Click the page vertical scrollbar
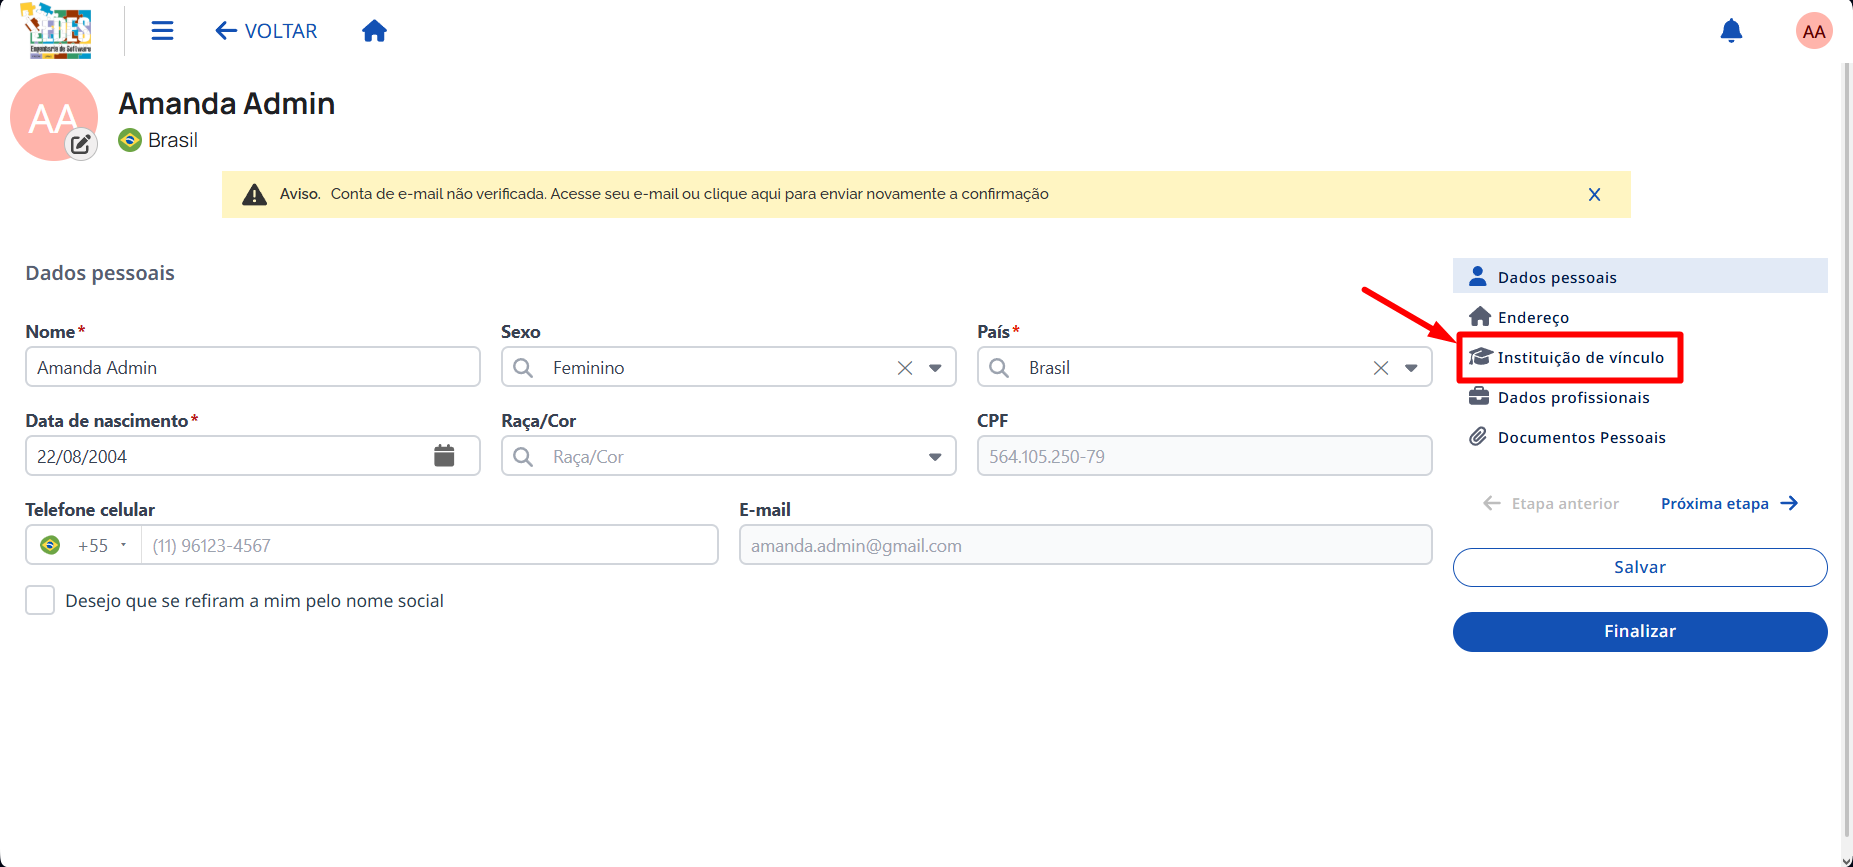 click(x=1846, y=450)
